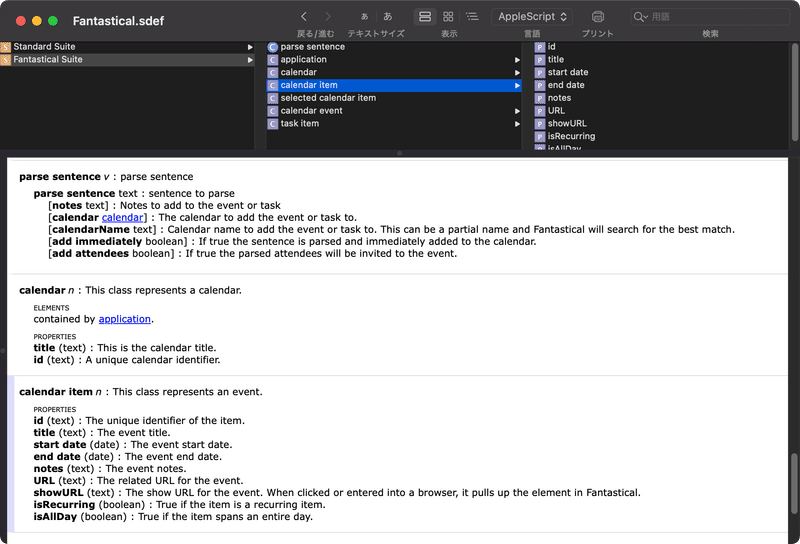Click the parse sentence v heading
The height and width of the screenshot is (544, 800).
tap(106, 177)
